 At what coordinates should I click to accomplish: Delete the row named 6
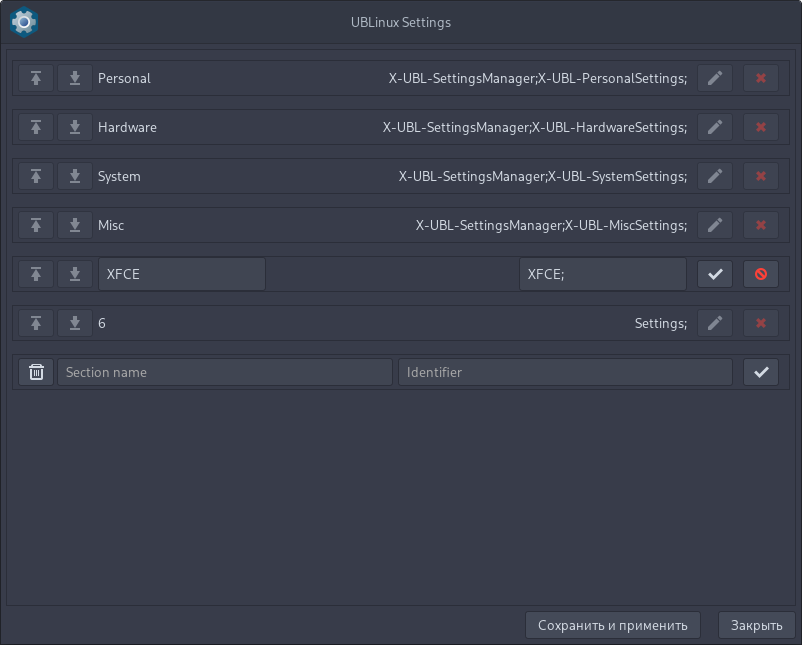pos(761,323)
